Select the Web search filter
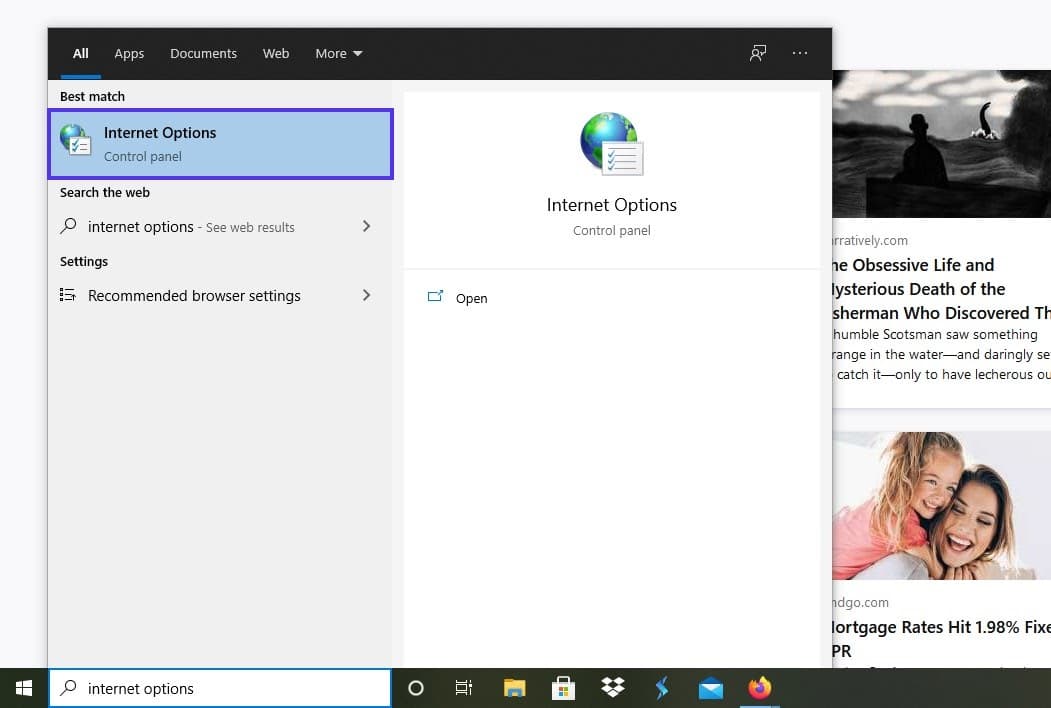Image resolution: width=1051 pixels, height=708 pixels. [x=276, y=53]
